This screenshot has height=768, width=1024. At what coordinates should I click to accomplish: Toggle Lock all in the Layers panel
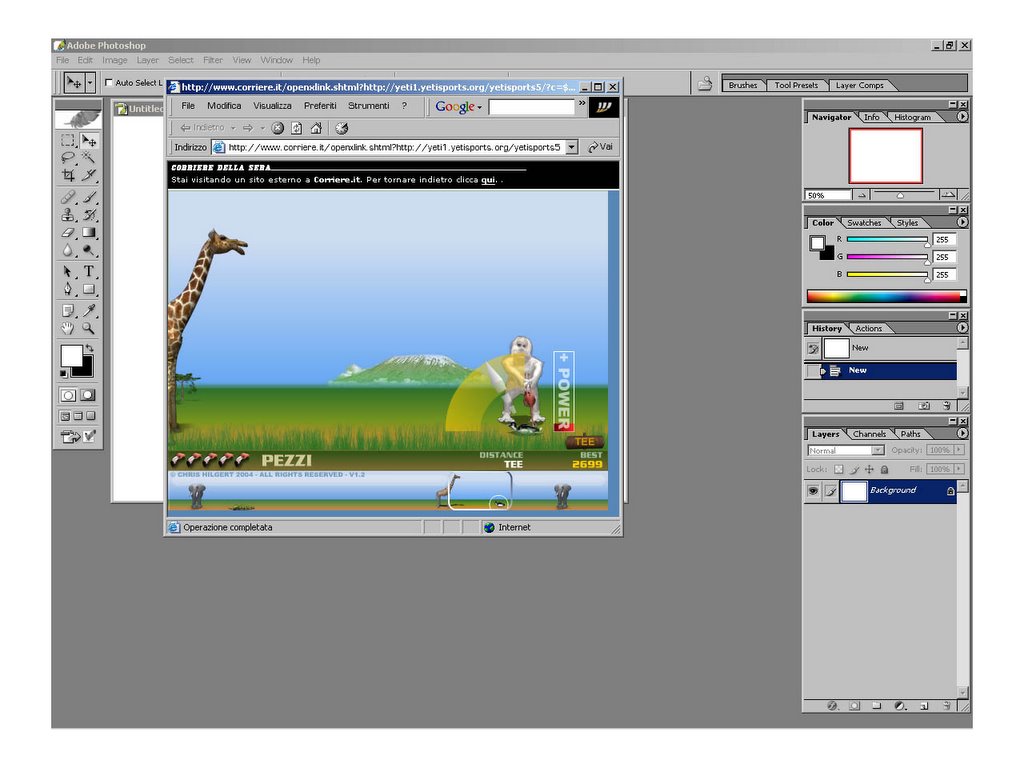[884, 469]
